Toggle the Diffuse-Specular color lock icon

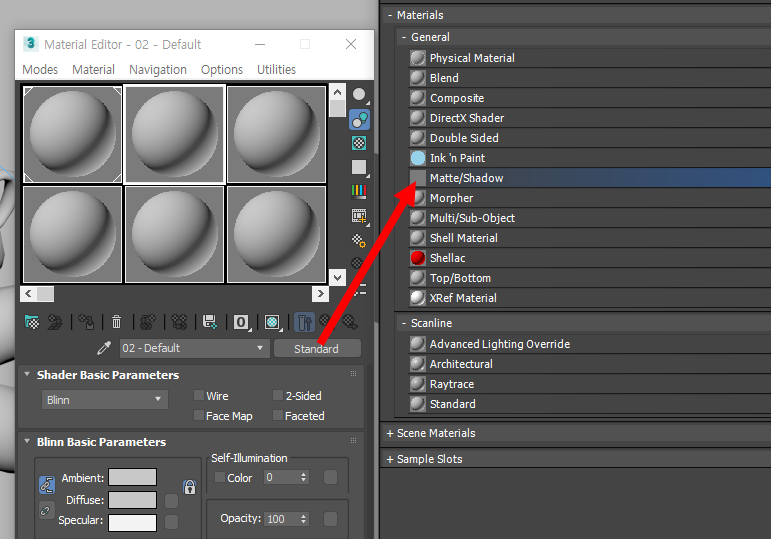[45, 510]
